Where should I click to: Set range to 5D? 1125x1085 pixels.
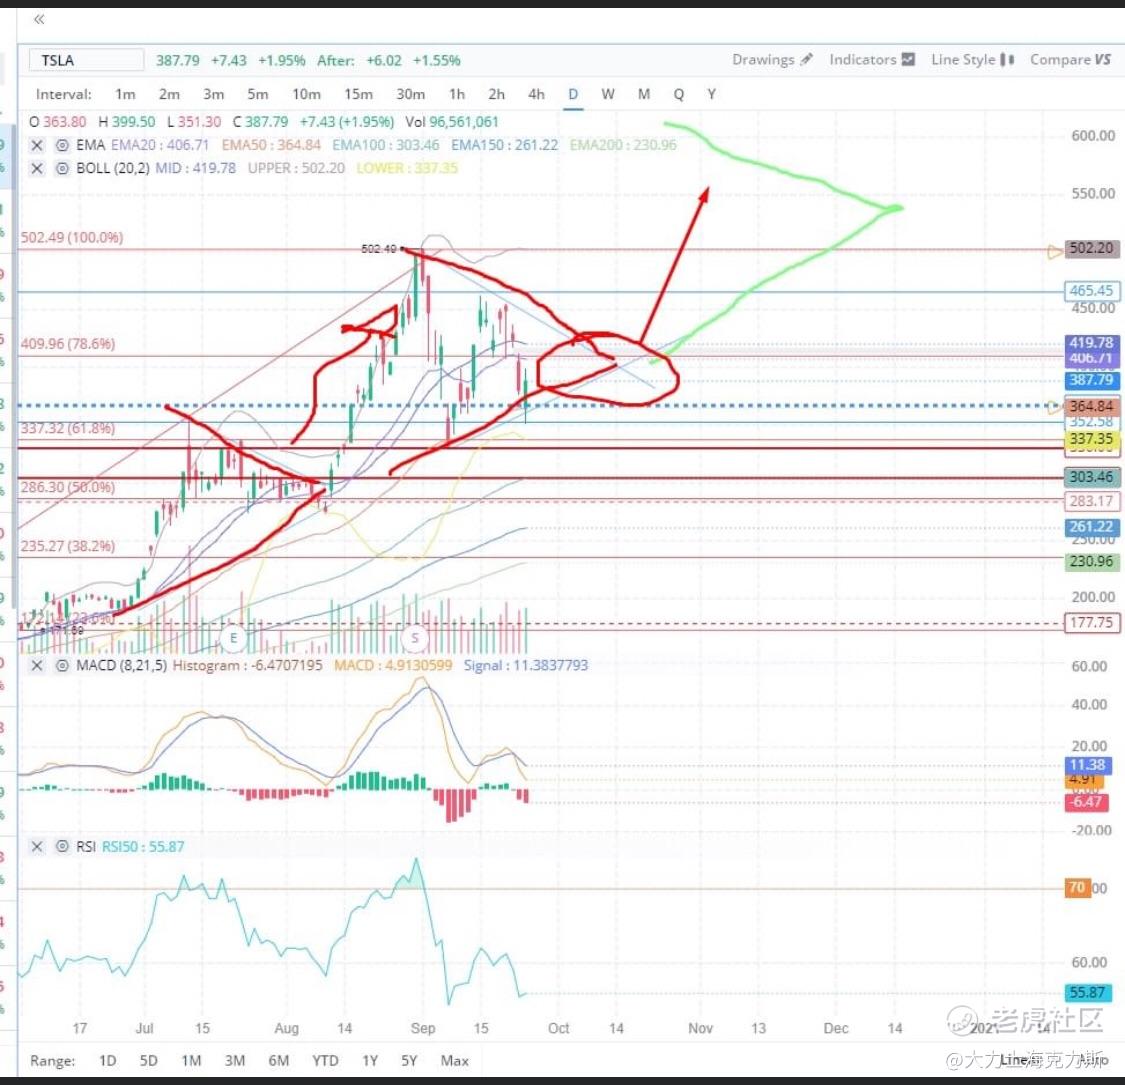click(149, 1061)
